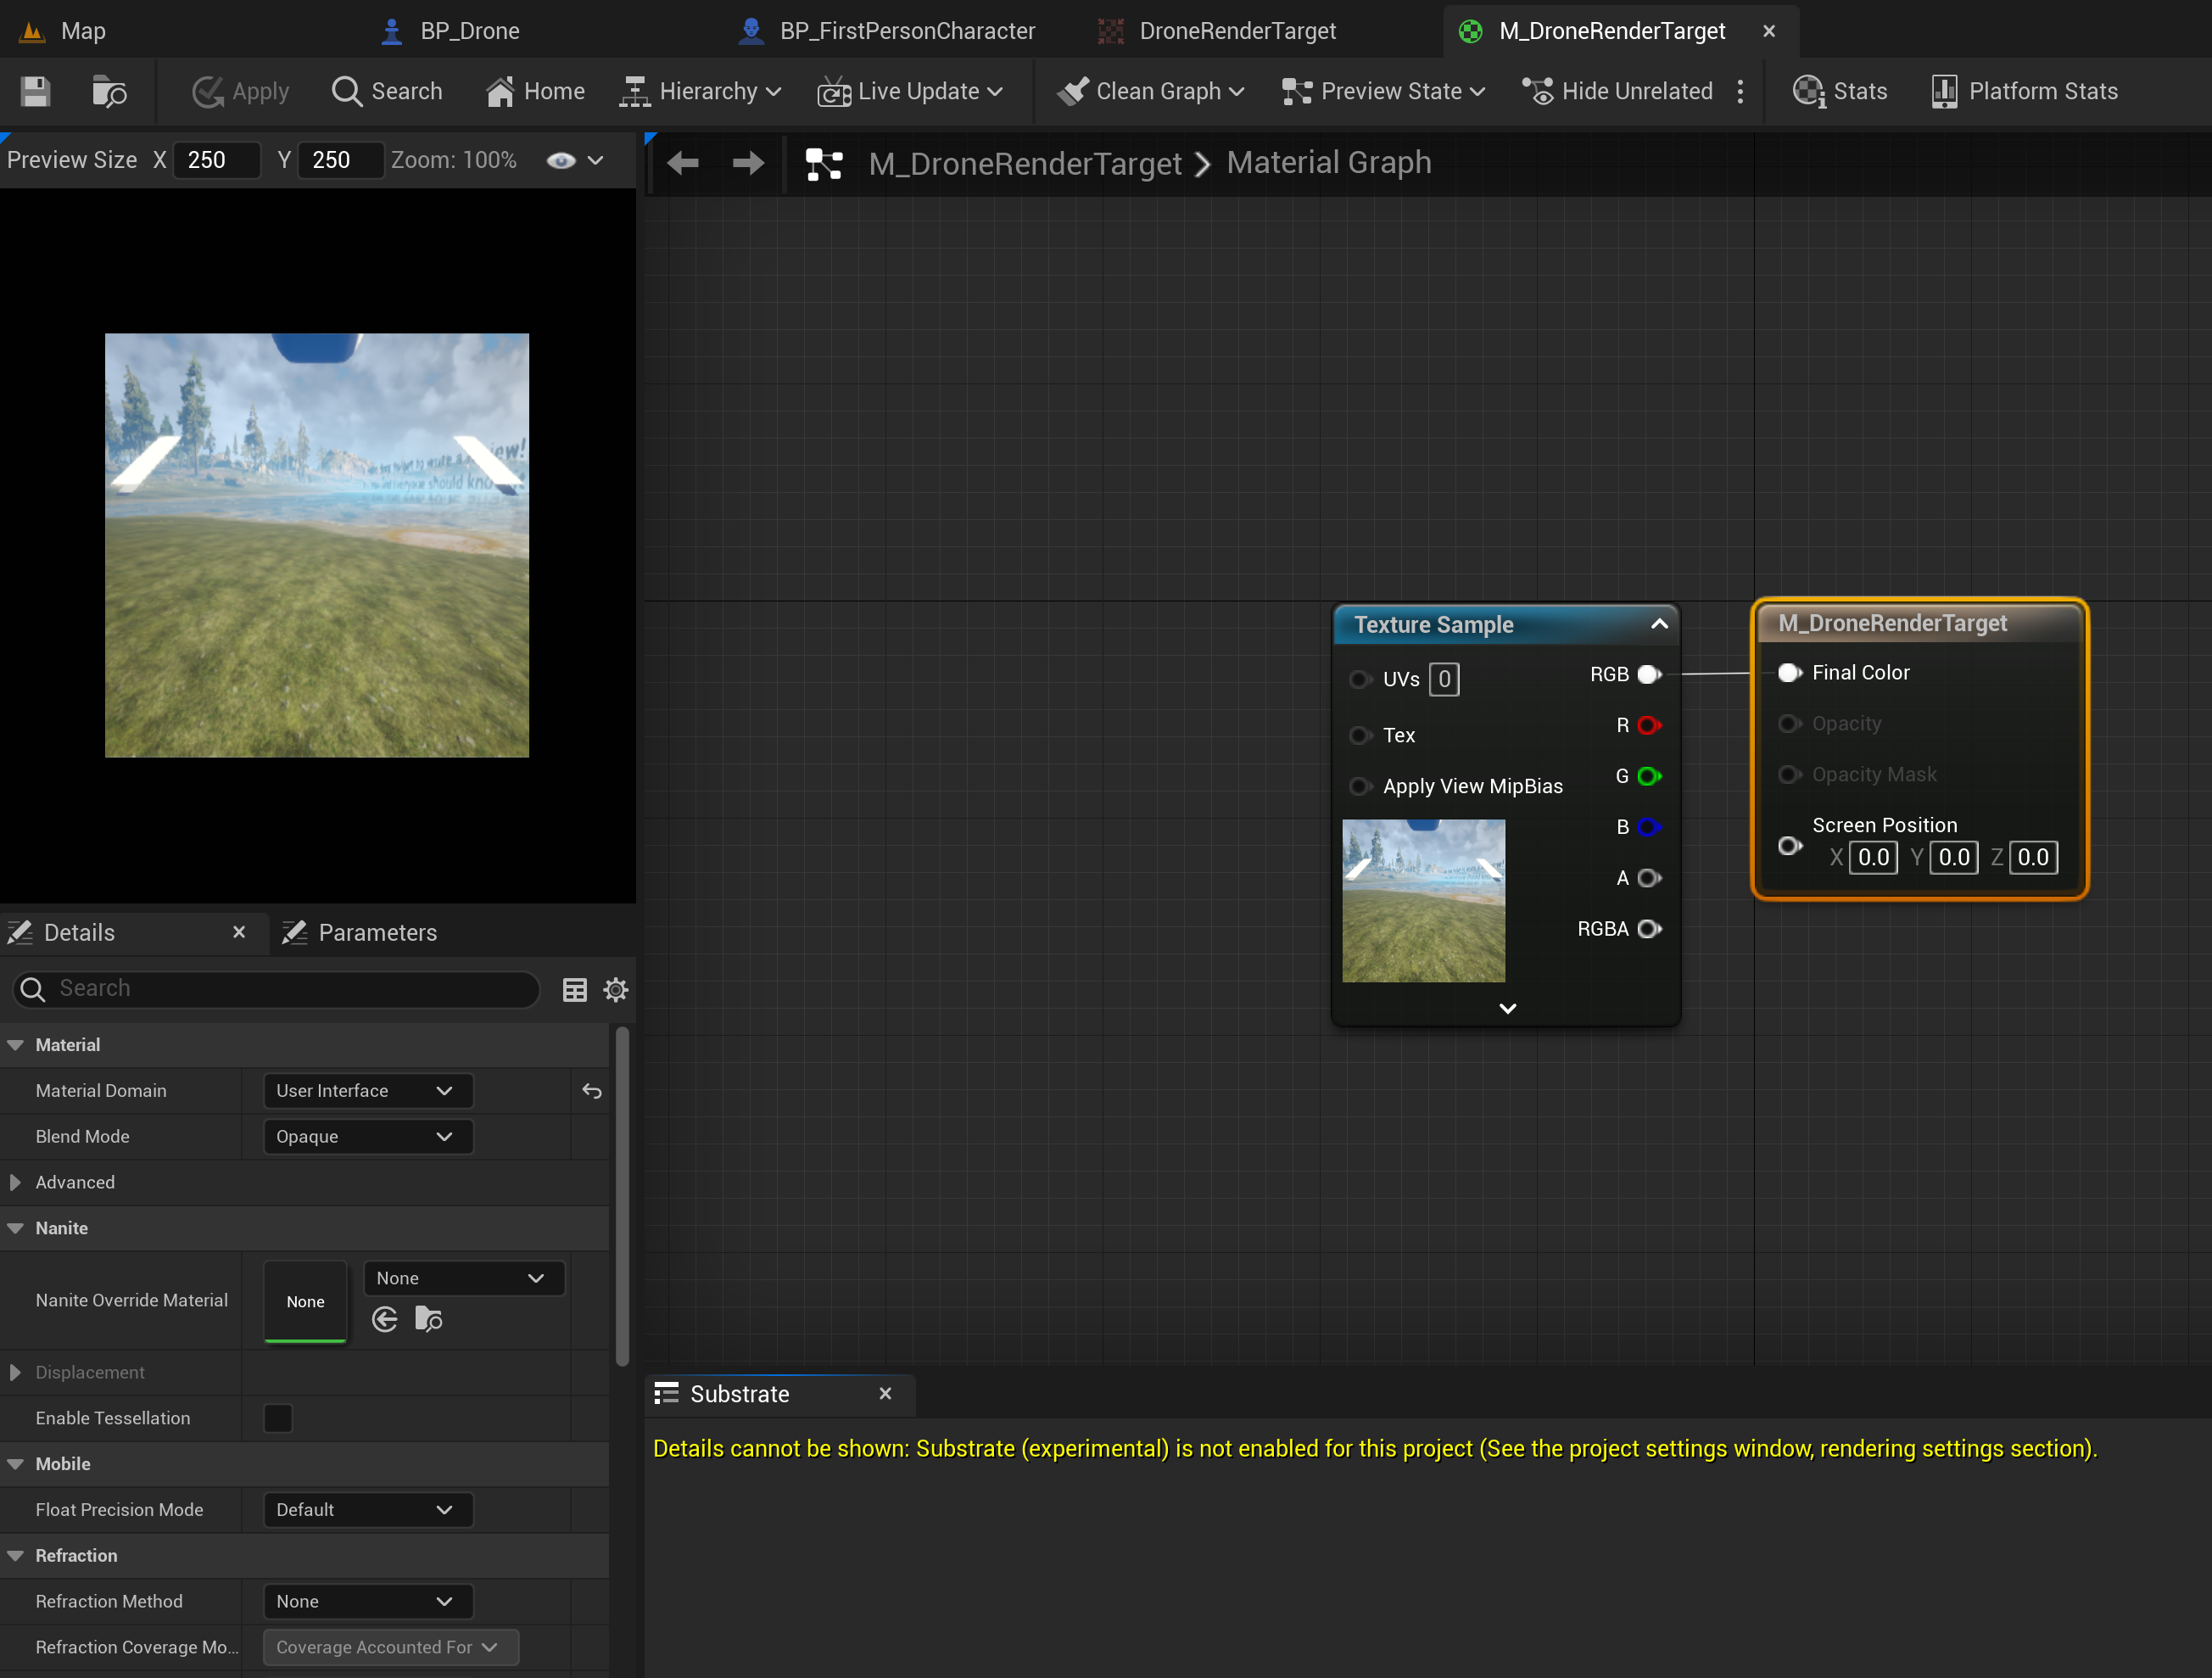Click the Apply View MipBias input pin
Screen dimensions: 2212x1678
pyautogui.click(x=1360, y=786)
